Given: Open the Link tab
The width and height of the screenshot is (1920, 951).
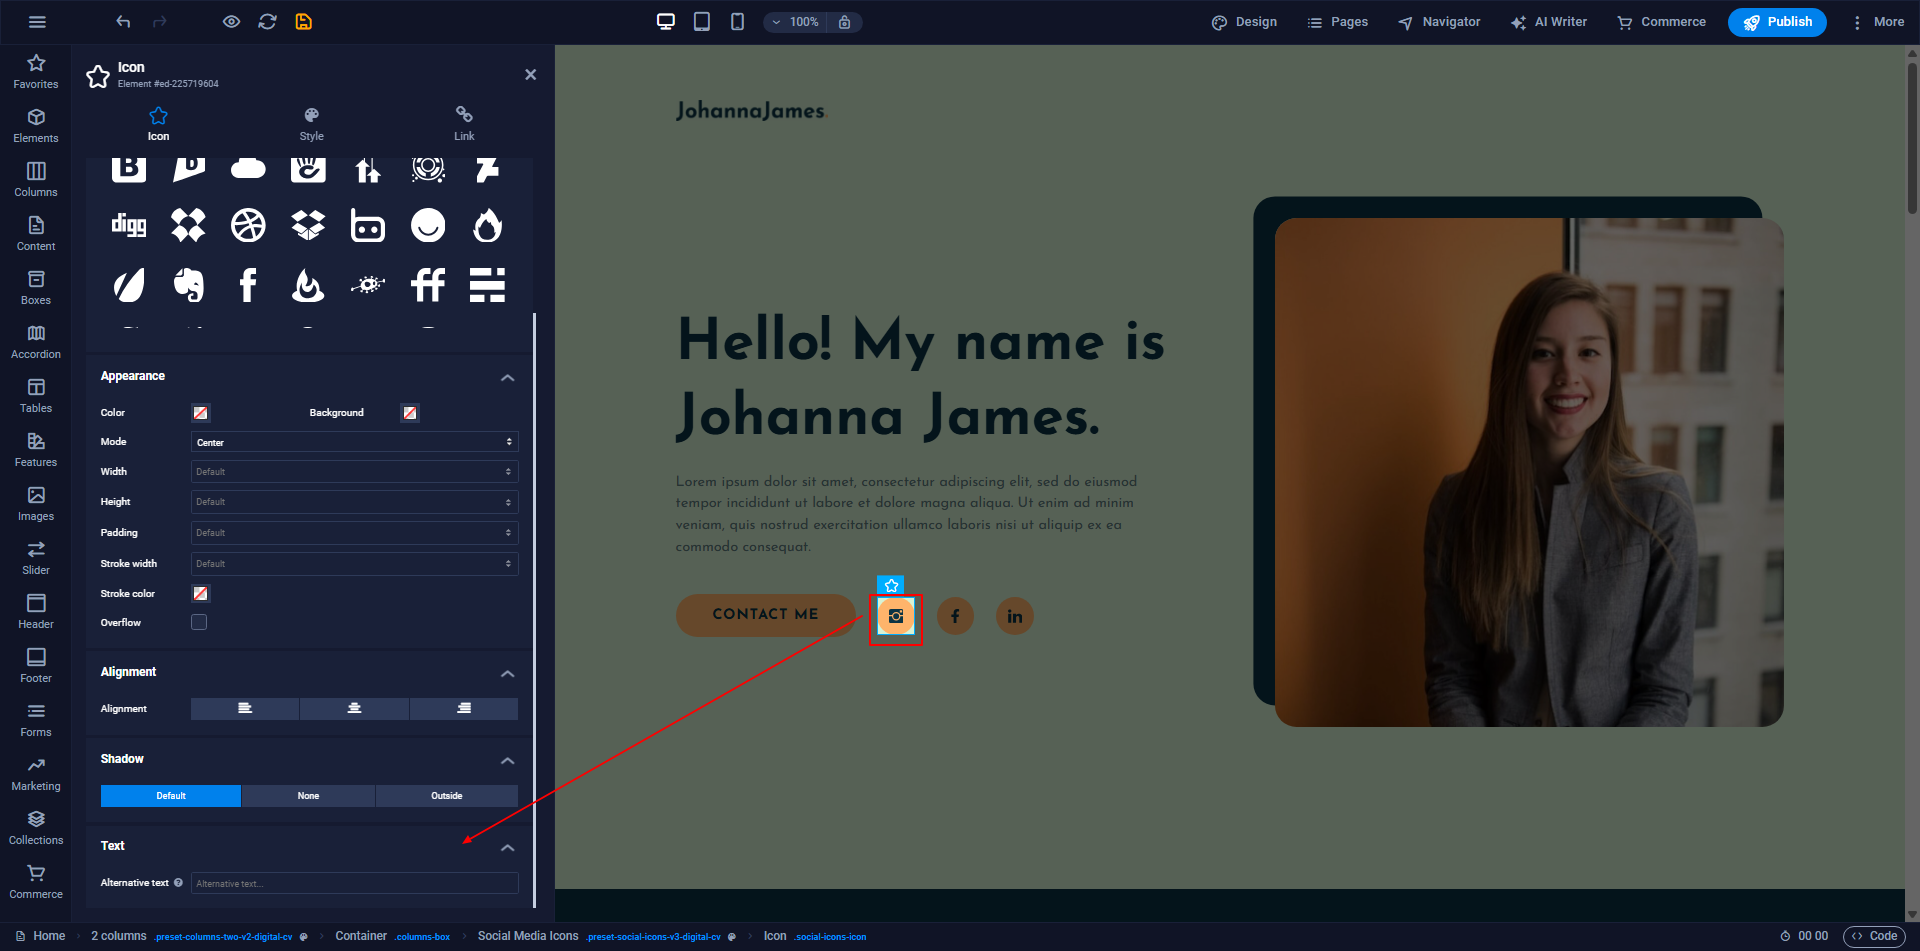Looking at the screenshot, I should 464,124.
